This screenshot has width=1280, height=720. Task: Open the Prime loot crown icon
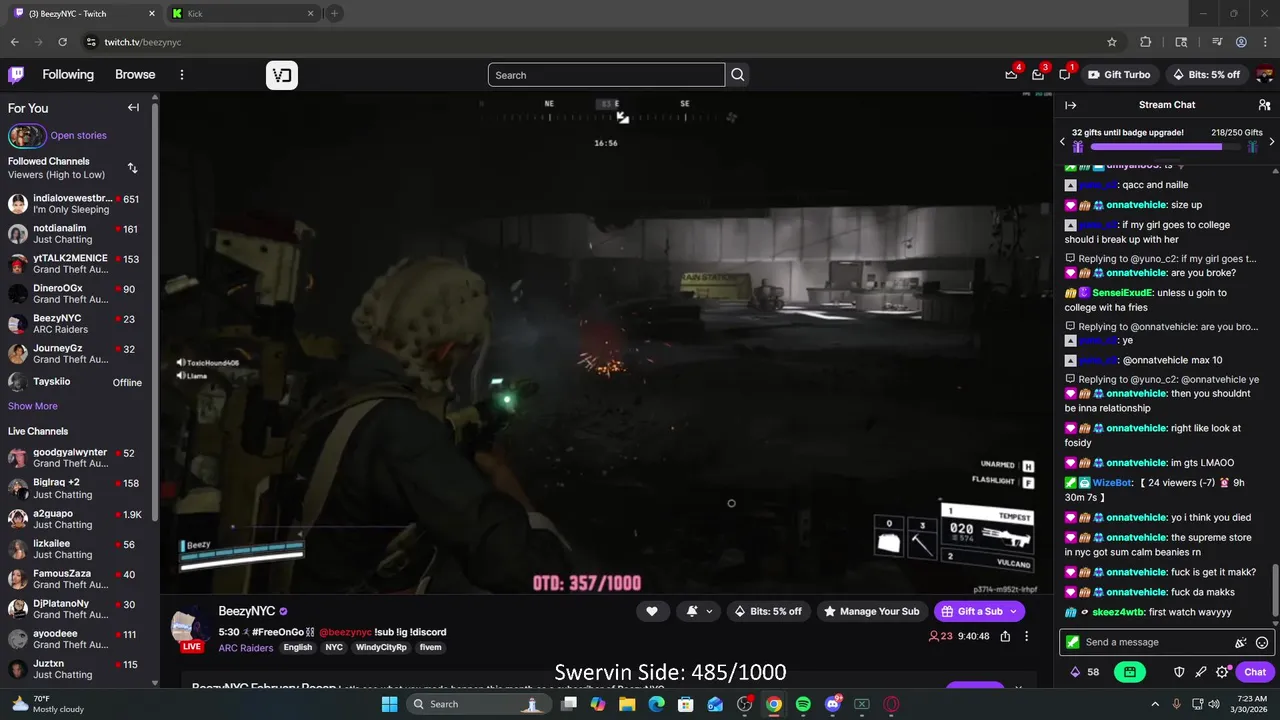coord(1012,75)
